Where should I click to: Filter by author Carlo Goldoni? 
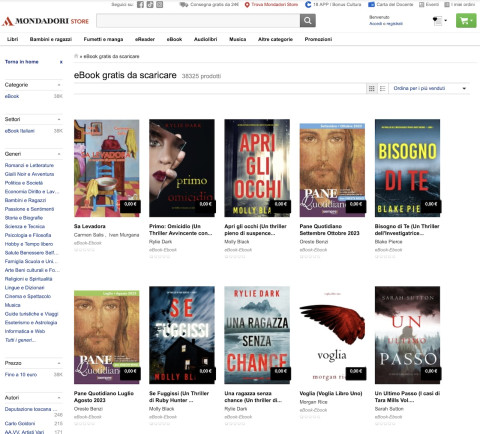point(20,424)
